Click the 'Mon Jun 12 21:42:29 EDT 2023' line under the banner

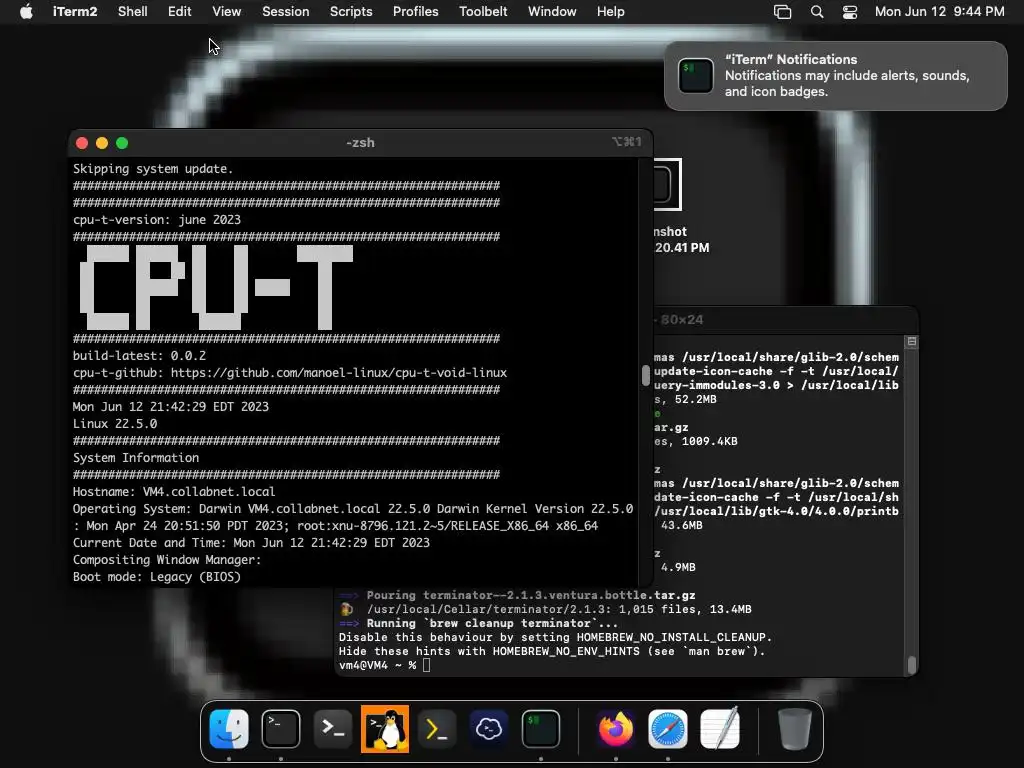coord(170,407)
